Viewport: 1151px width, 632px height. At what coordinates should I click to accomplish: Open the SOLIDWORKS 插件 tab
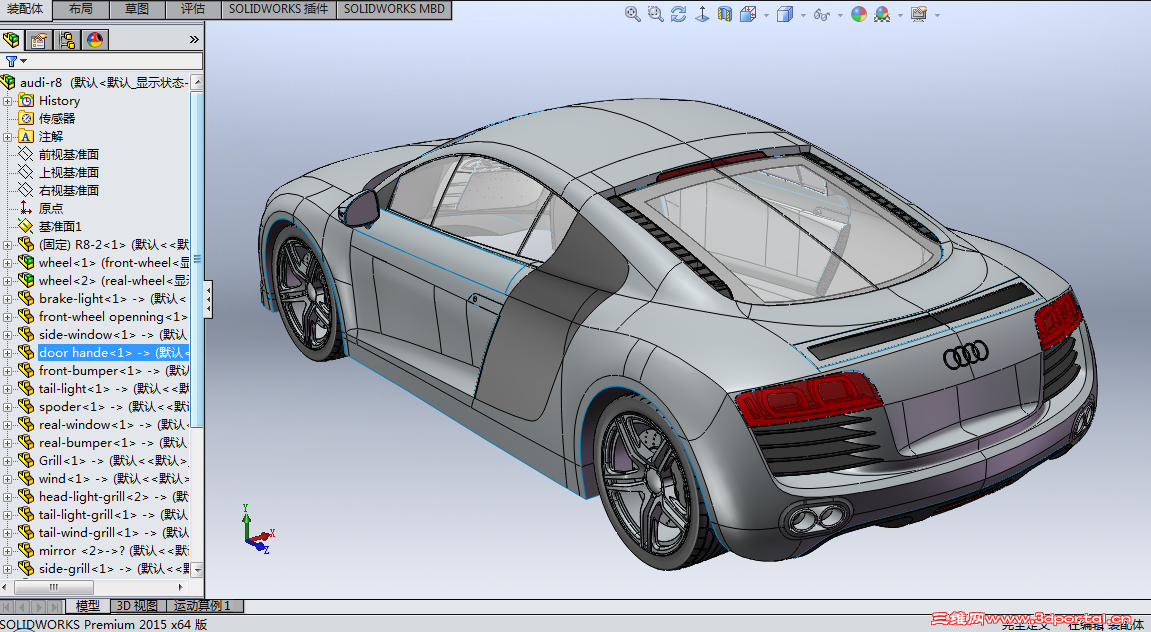(x=278, y=9)
